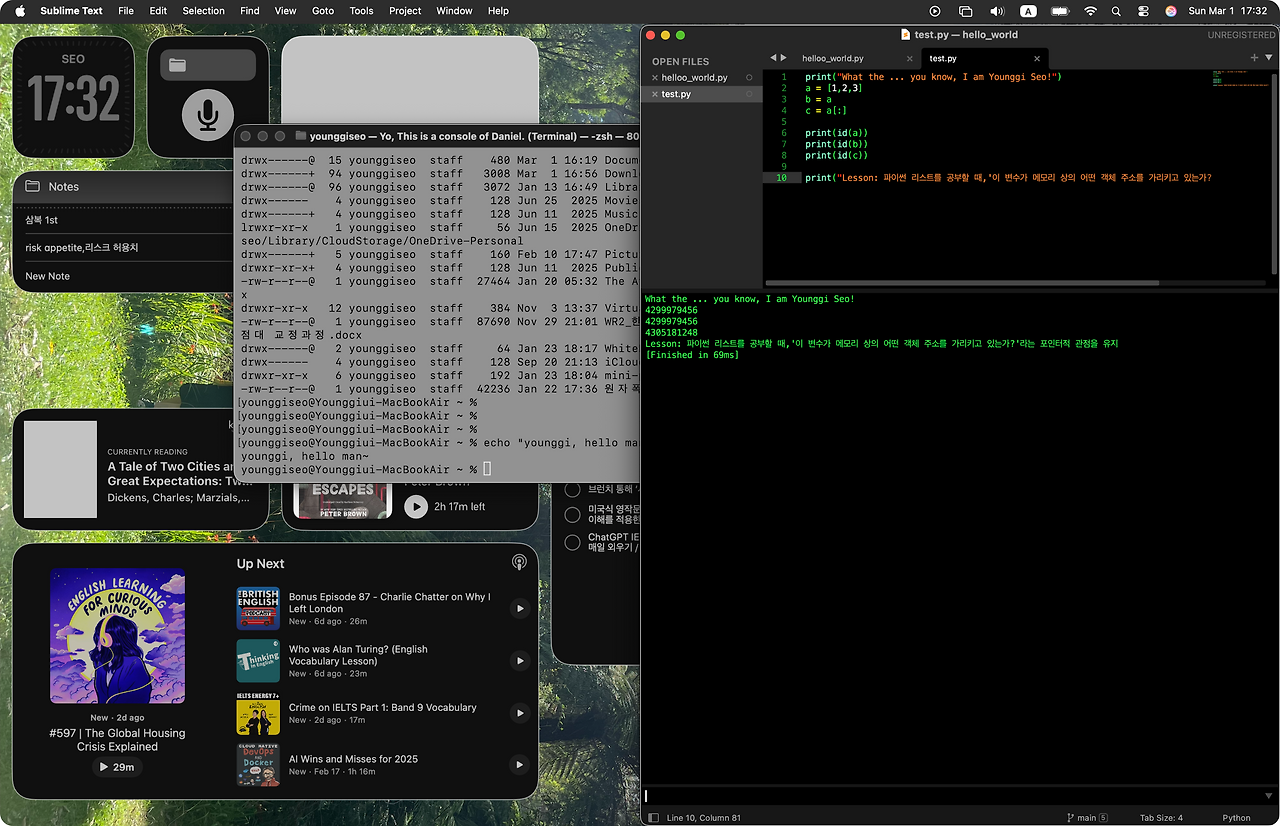Check the ChatGPT reminder circle
Viewport: 1280px width, 826px height.
click(x=572, y=543)
